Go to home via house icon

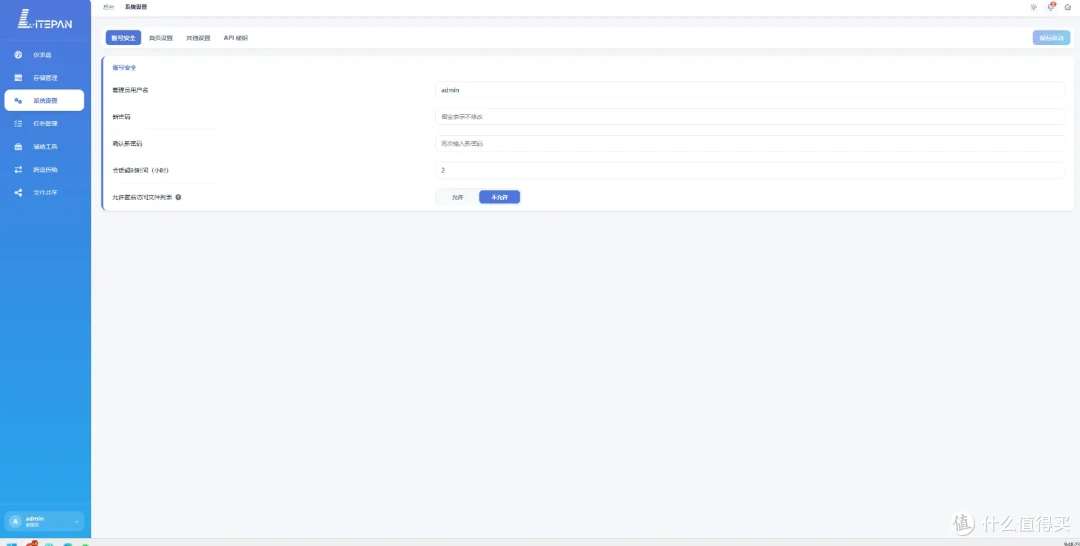coord(1068,7)
